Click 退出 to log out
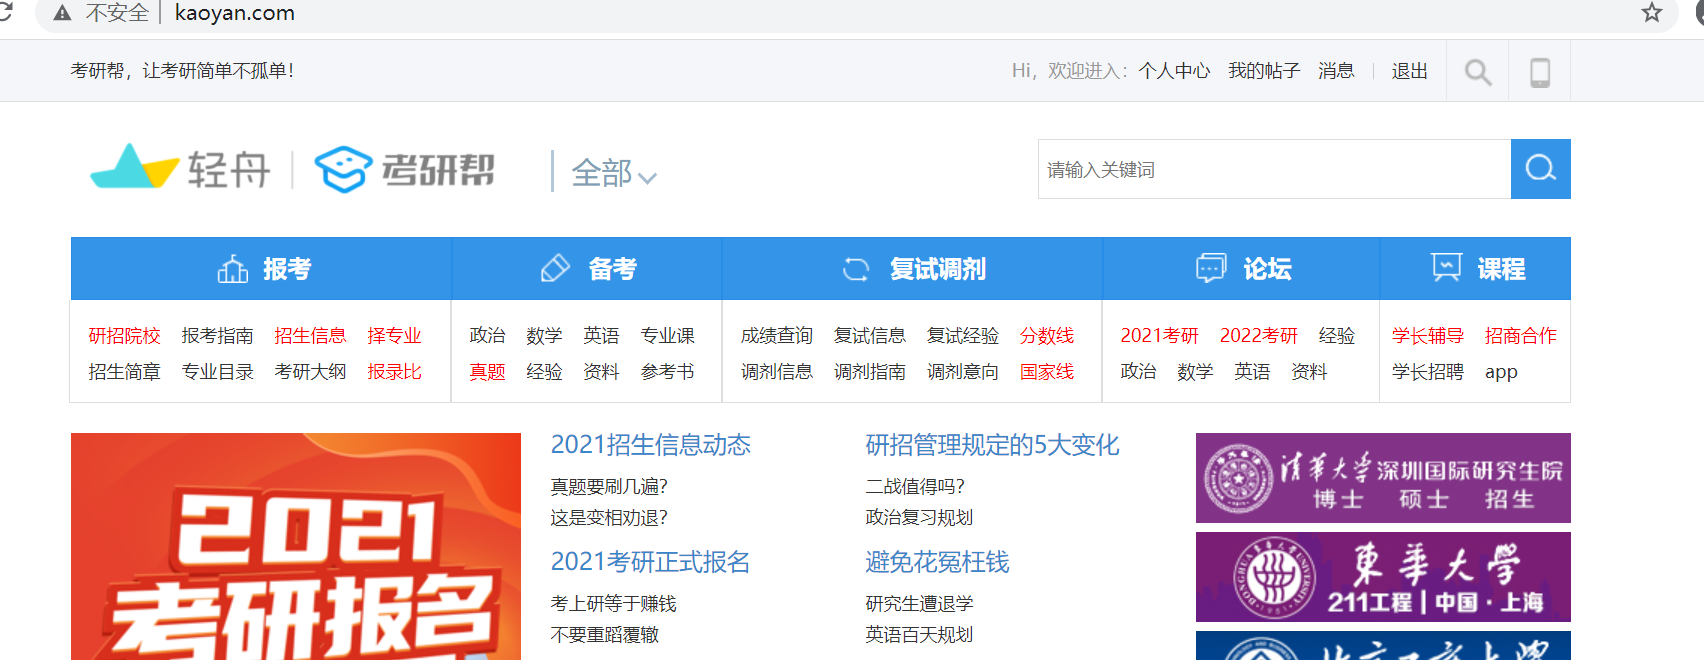Viewport: 1704px width, 660px height. [1409, 71]
